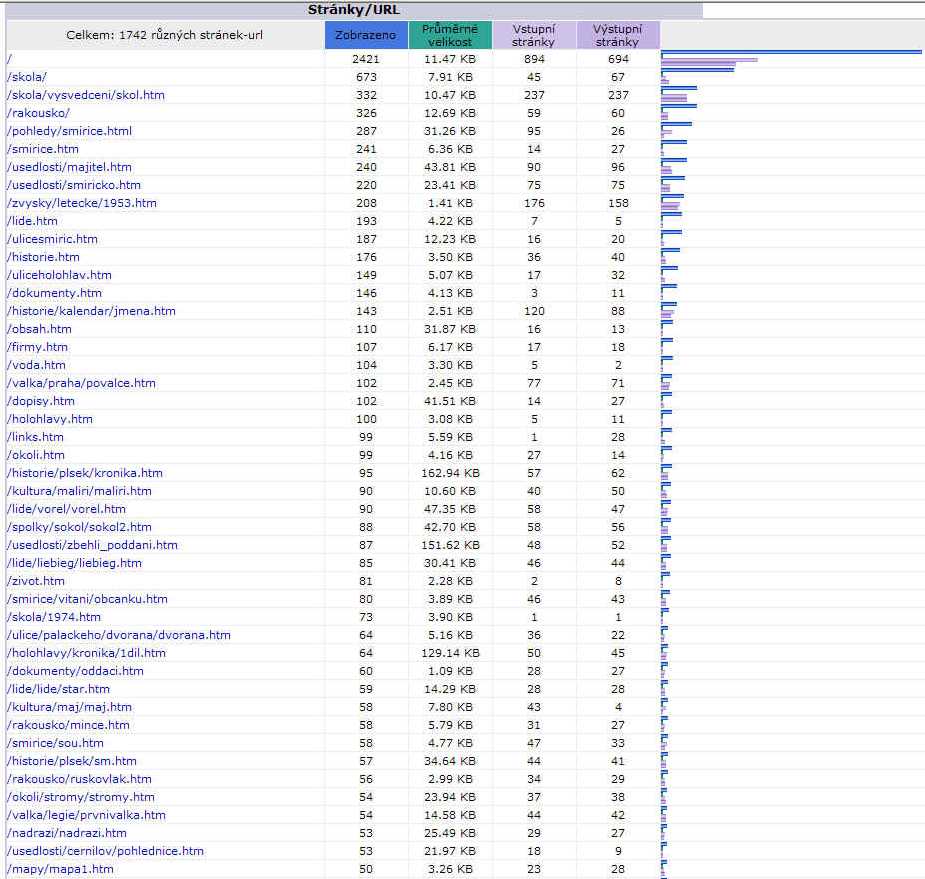
Task: Open /rakousko/mince.htm link
Action: point(68,725)
